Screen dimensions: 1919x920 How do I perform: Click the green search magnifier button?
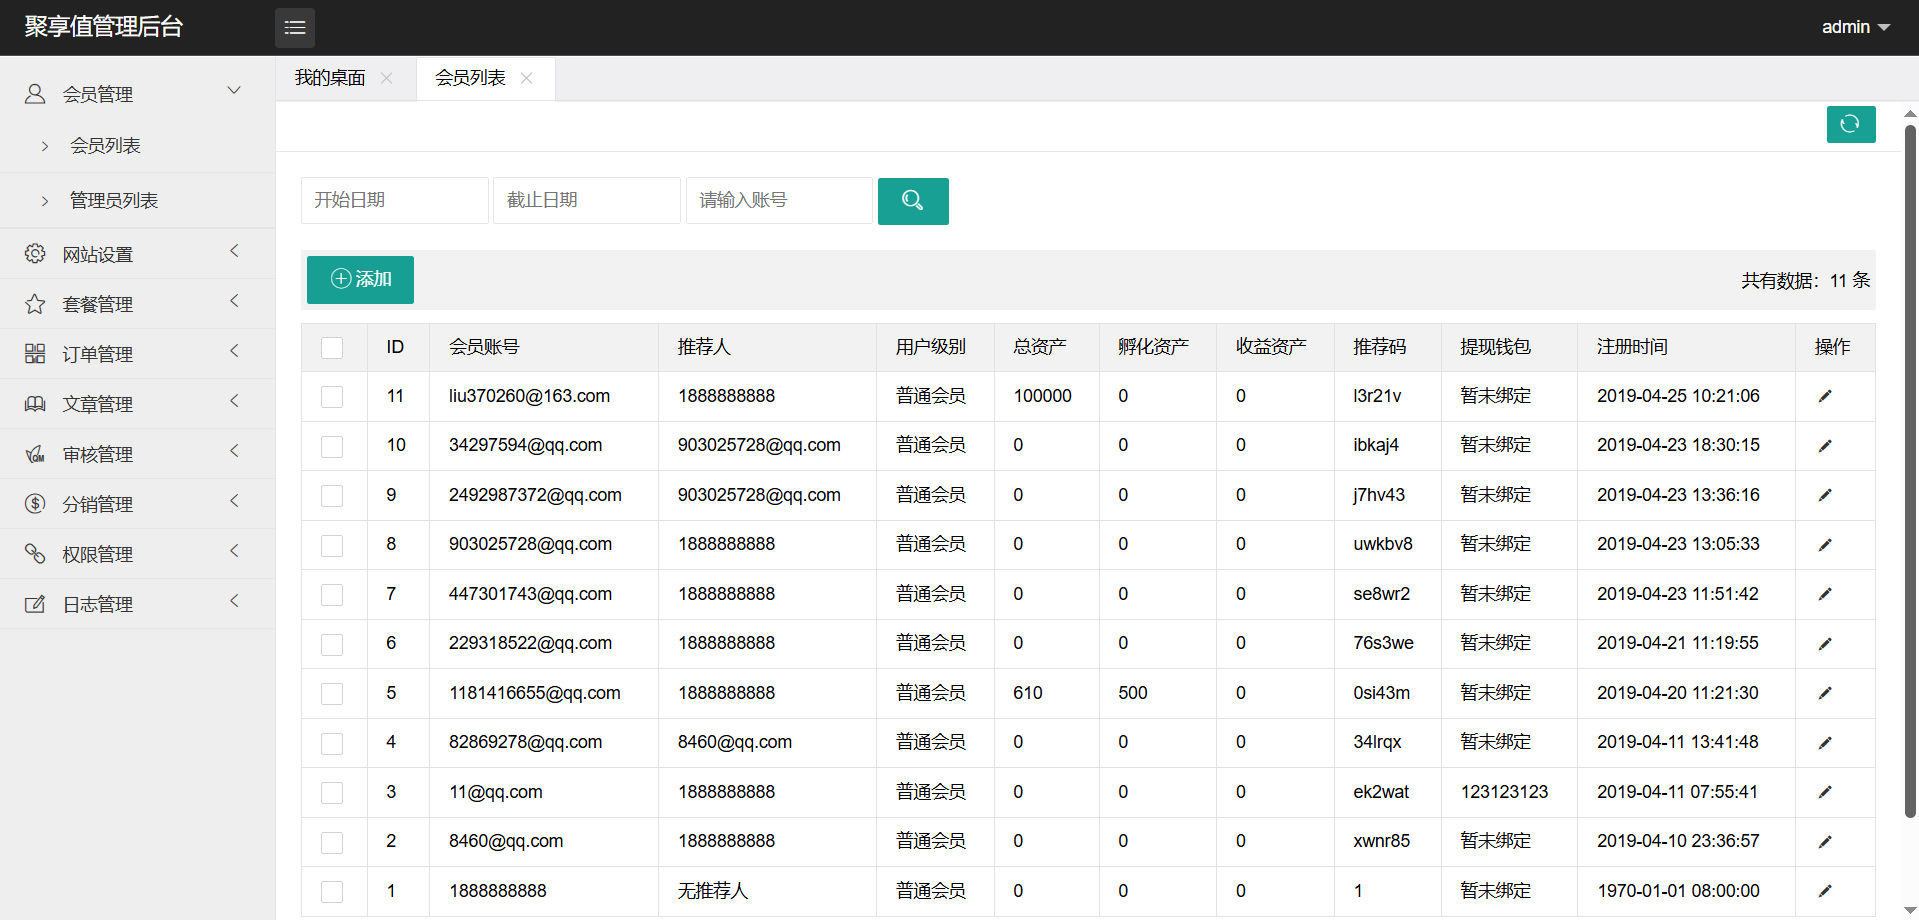tap(912, 201)
